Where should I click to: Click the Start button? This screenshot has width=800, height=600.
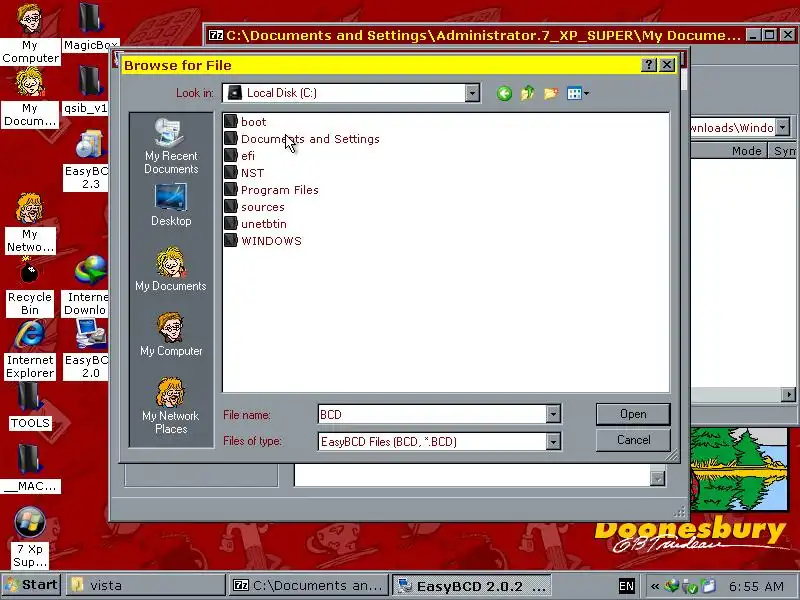pos(31,585)
